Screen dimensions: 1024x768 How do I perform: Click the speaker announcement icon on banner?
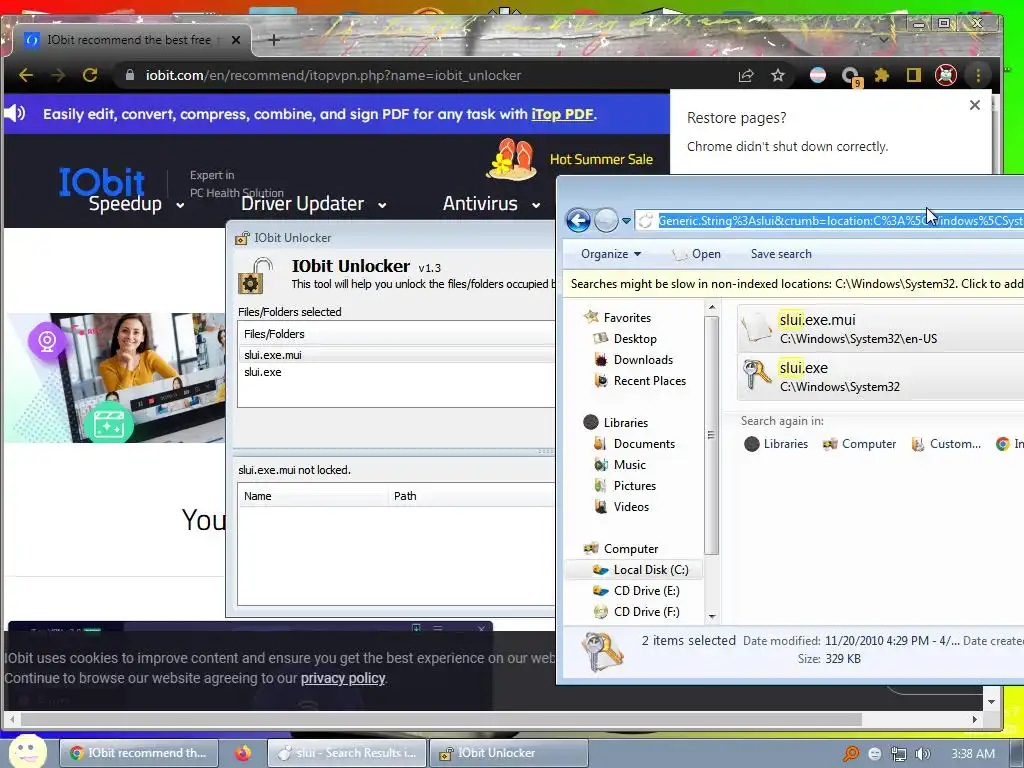point(14,114)
